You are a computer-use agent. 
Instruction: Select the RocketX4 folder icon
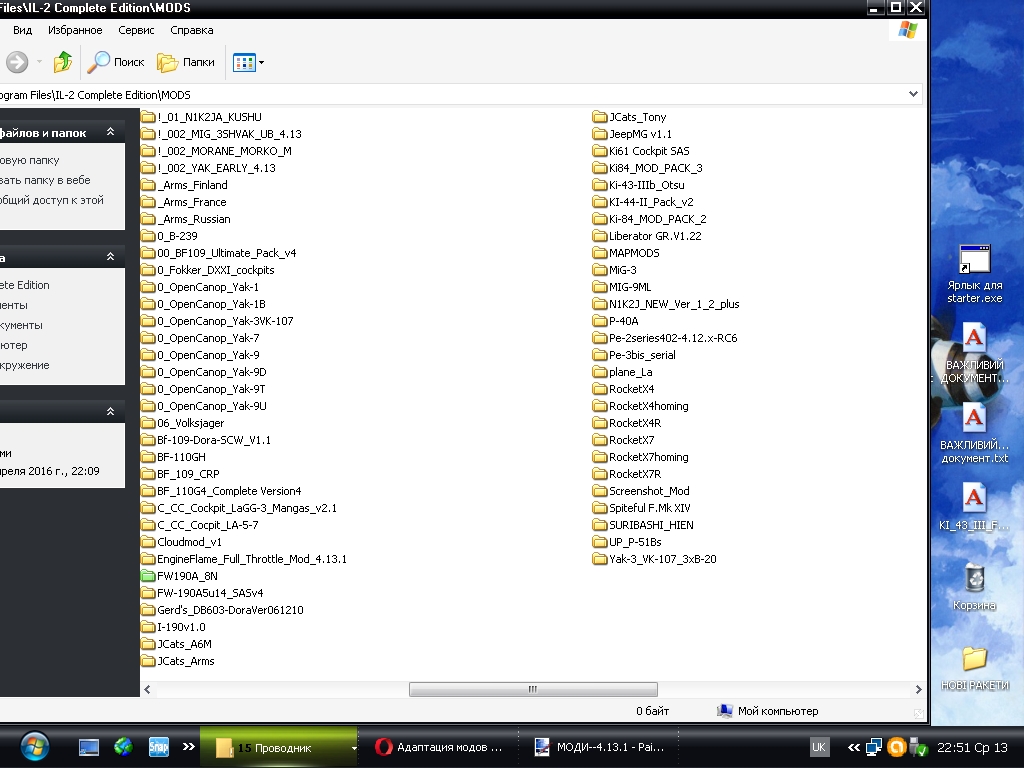click(600, 389)
